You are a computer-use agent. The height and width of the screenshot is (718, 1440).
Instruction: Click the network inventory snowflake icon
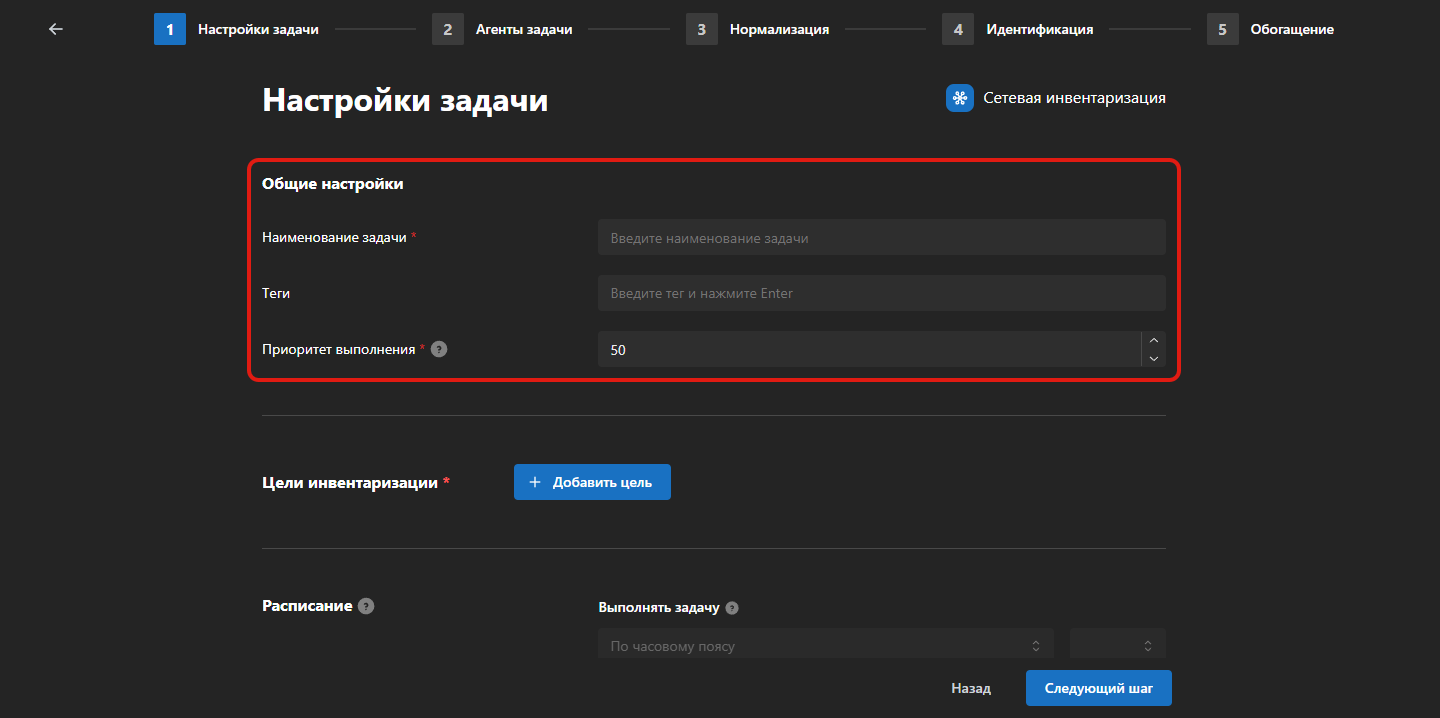click(960, 98)
